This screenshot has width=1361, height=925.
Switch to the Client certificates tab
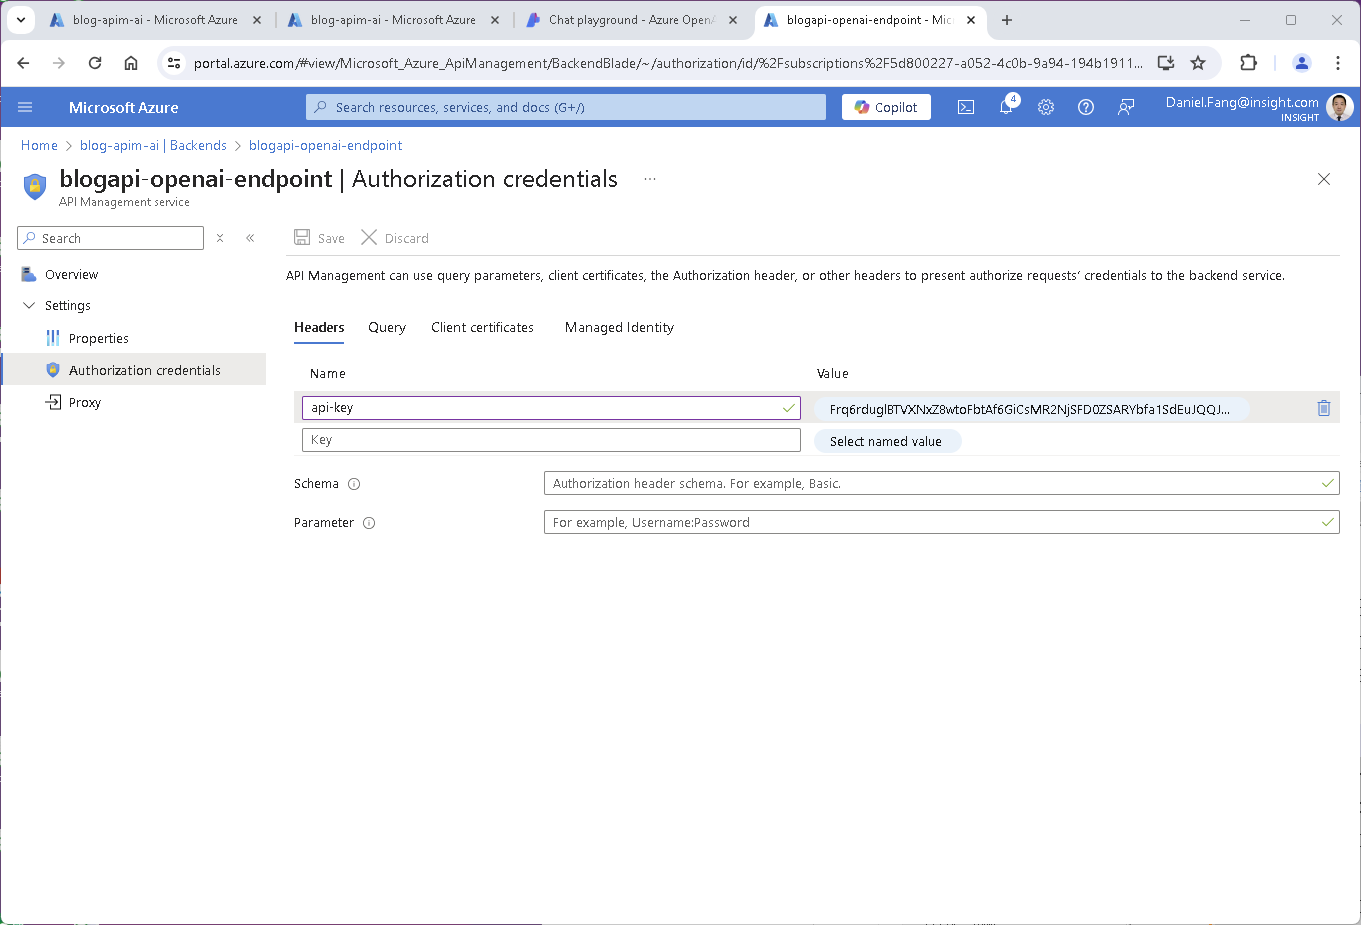coord(482,328)
